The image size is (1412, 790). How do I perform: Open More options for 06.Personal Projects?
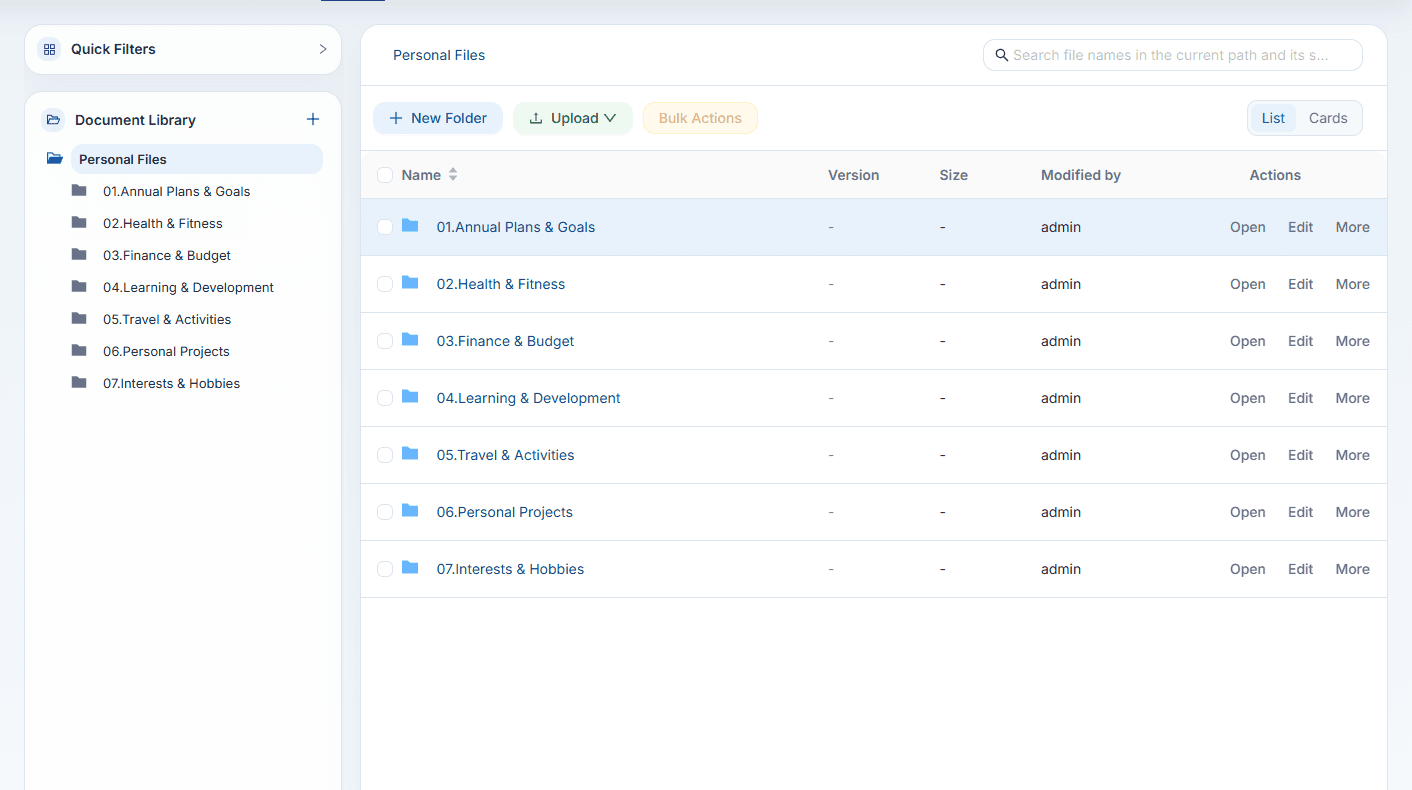click(1352, 512)
